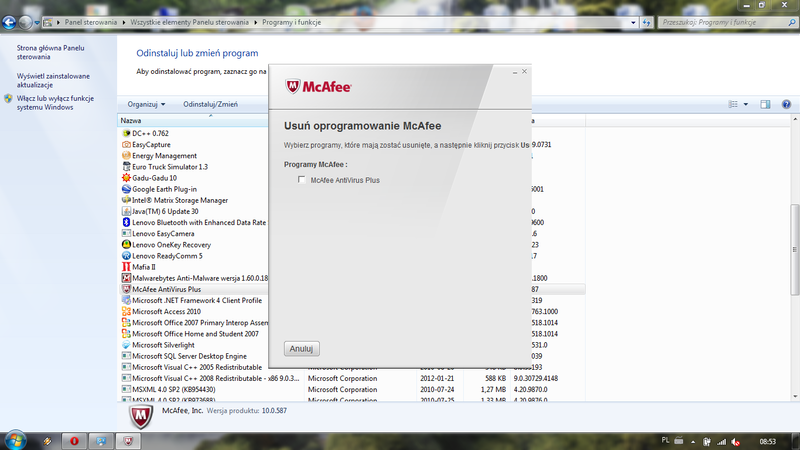Screen dimensions: 800x450
Task: Select Lenovo OneKey Recovery icon
Action: 126,244
